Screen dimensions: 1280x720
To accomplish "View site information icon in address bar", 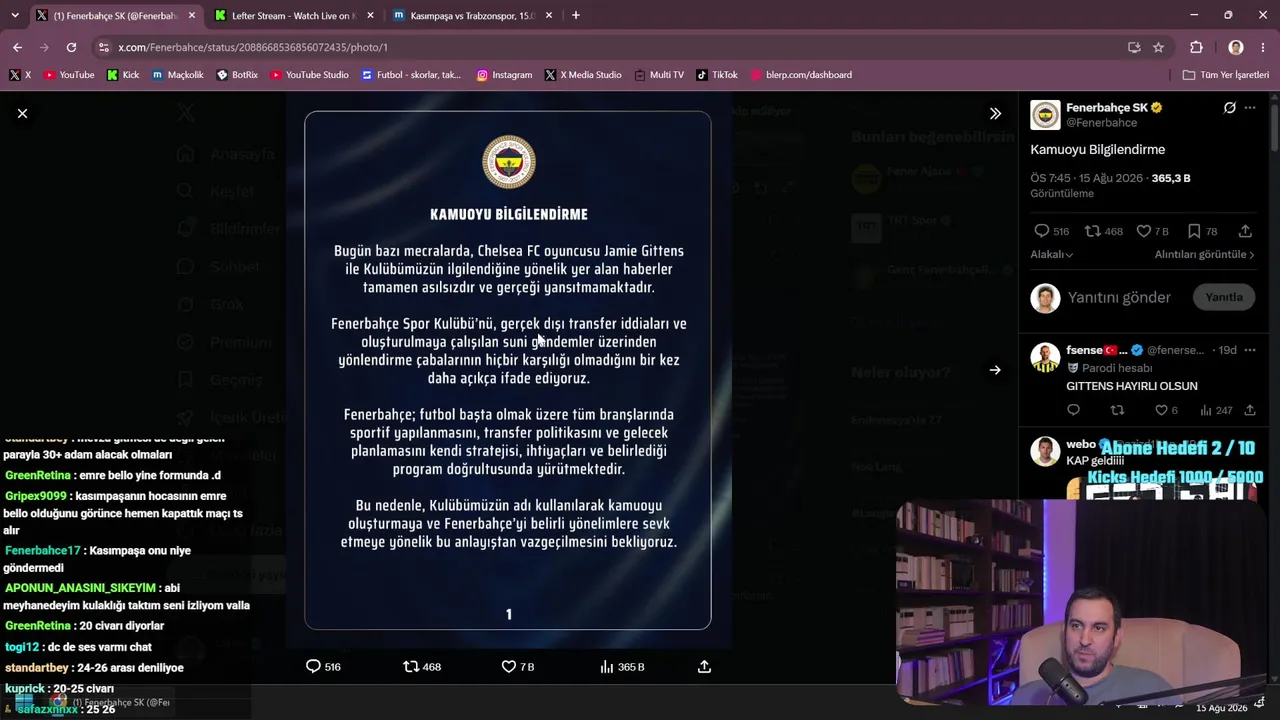I will [x=103, y=47].
